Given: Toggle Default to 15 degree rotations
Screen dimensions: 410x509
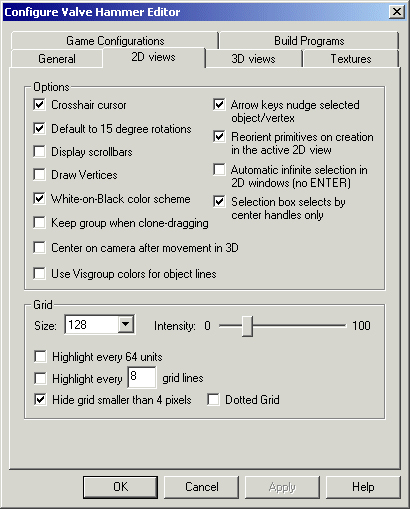Looking at the screenshot, I should click(39, 128).
